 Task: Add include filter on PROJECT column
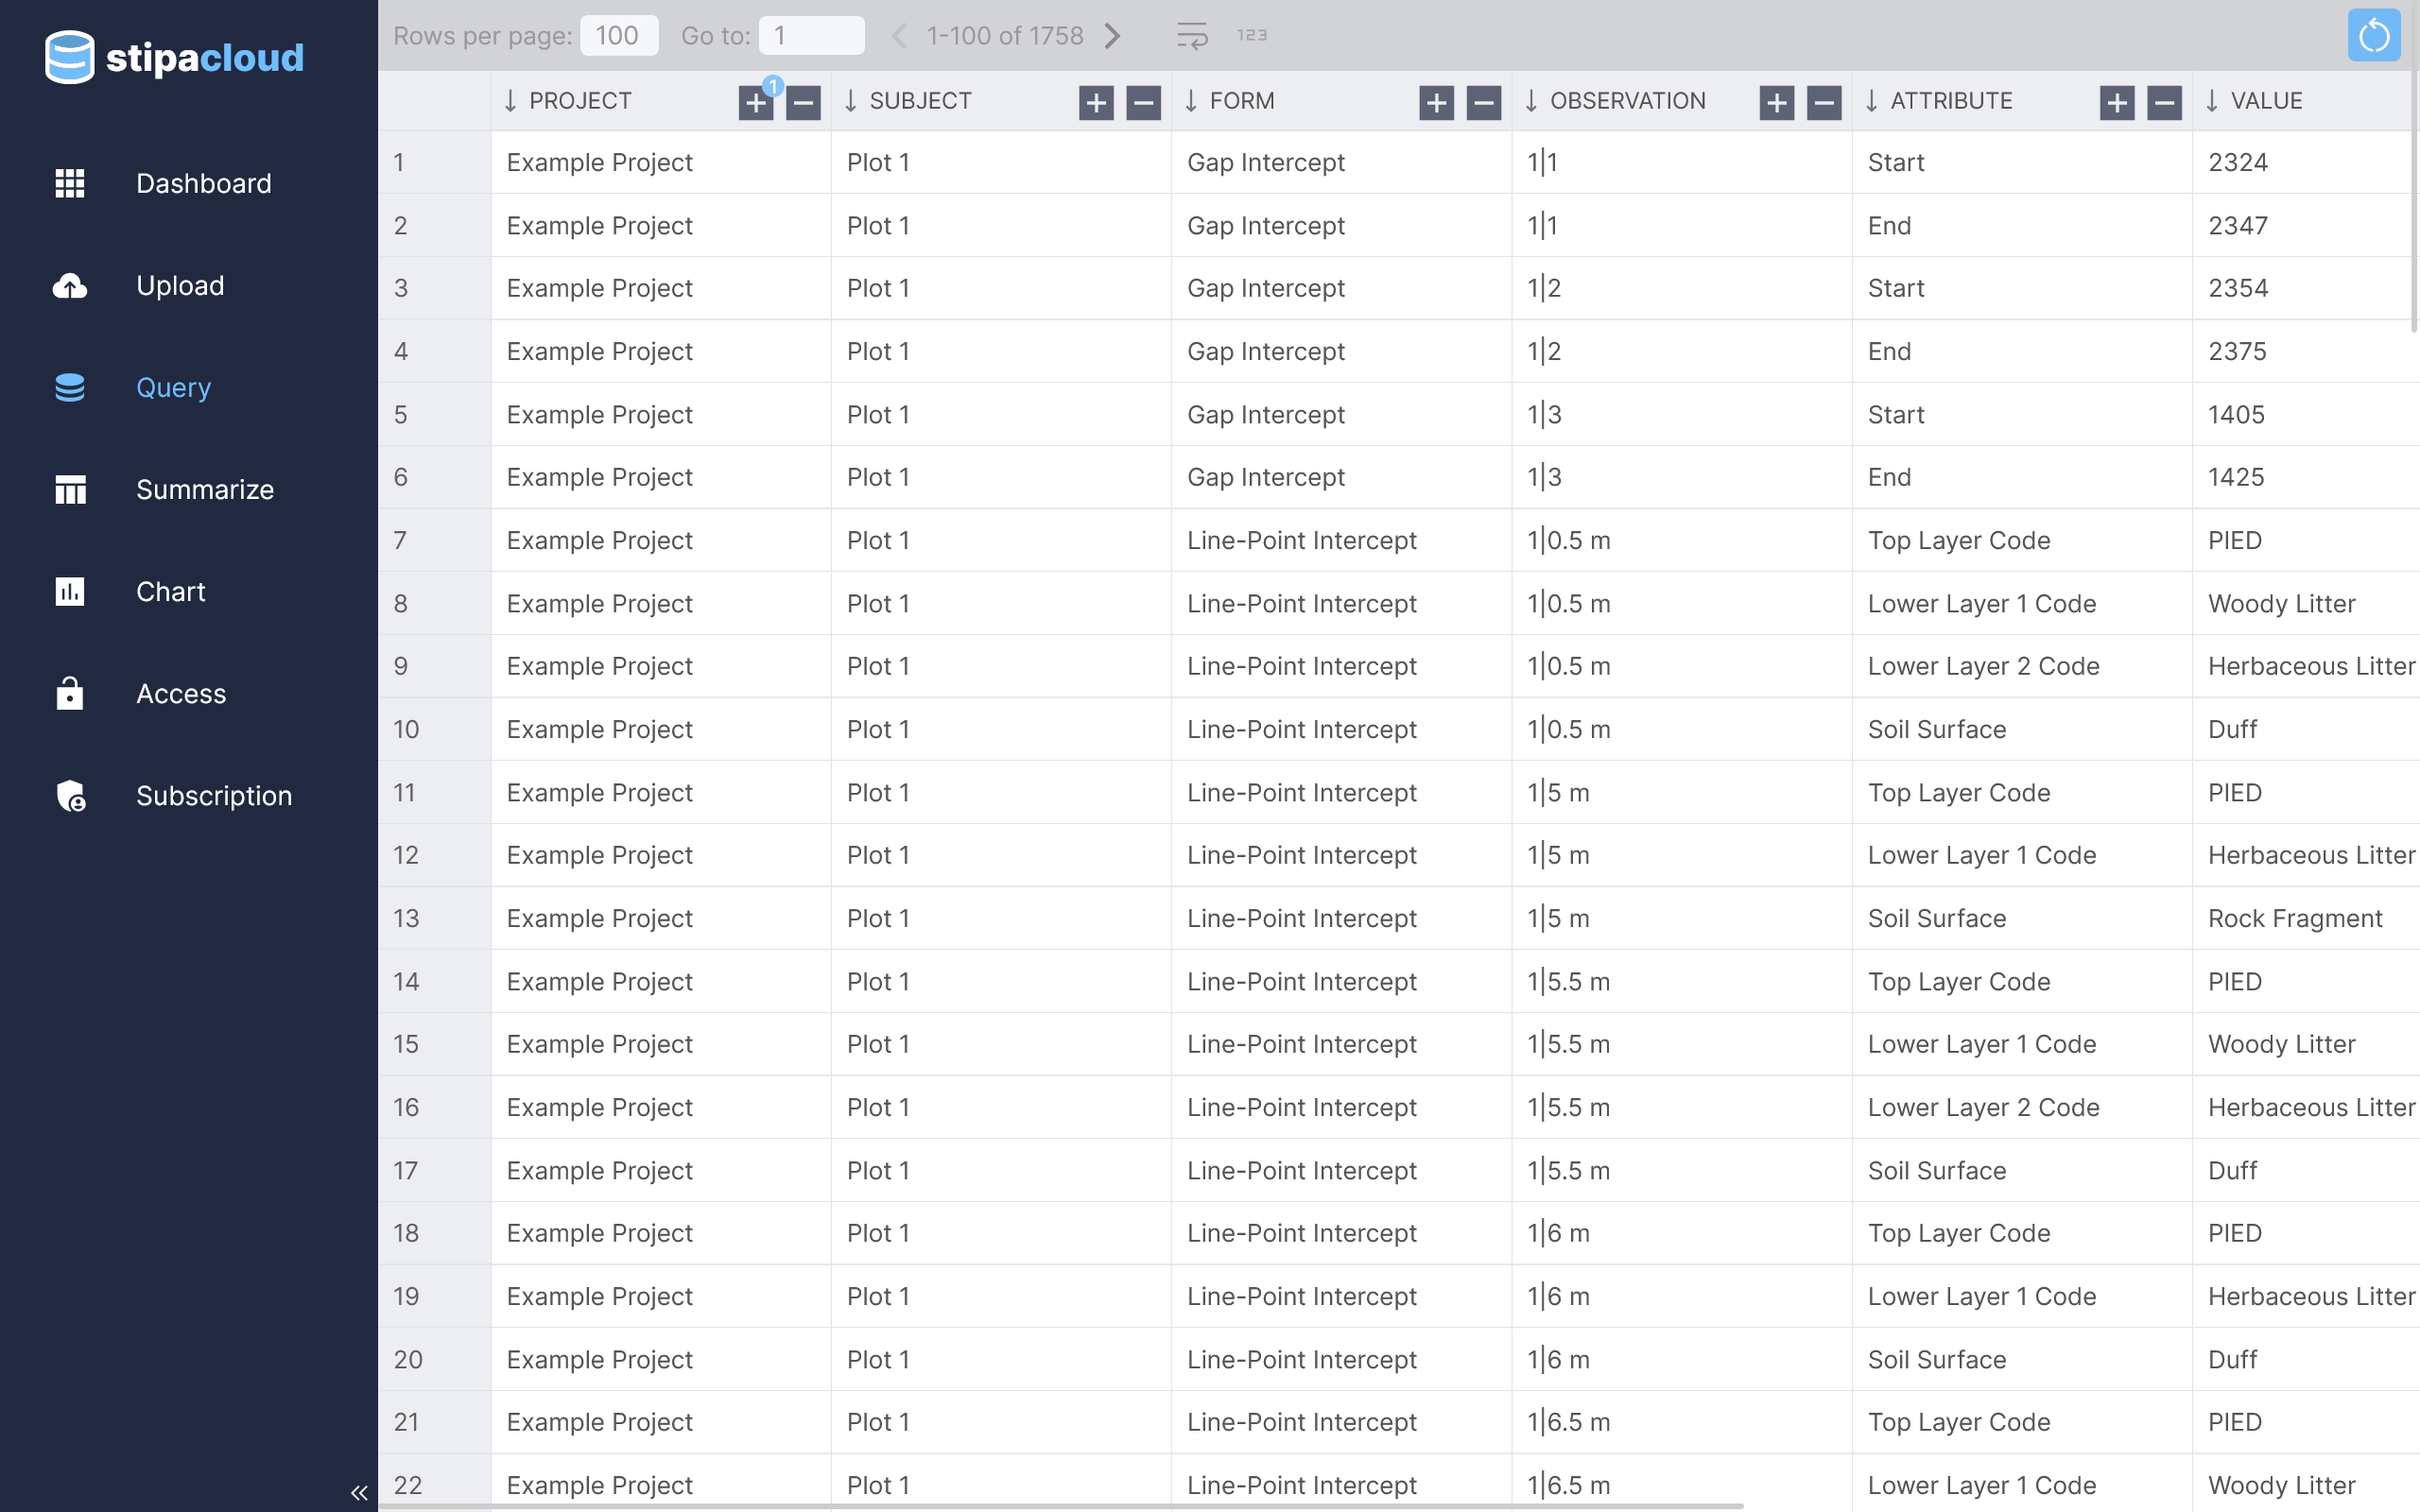click(x=756, y=102)
